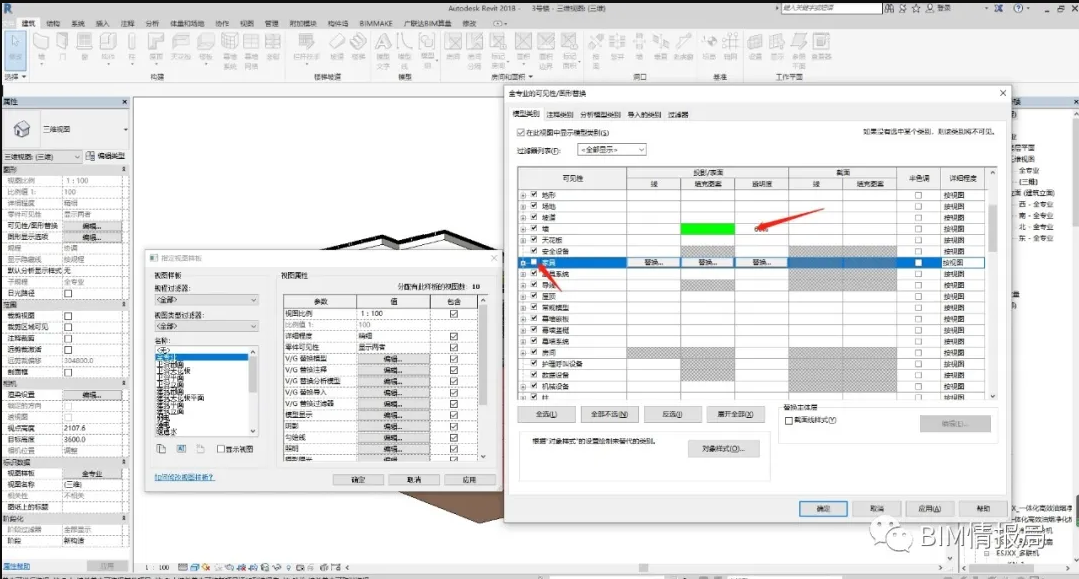
Task: Open the 选择 dropdown under Modify tool
Action: tap(15, 77)
